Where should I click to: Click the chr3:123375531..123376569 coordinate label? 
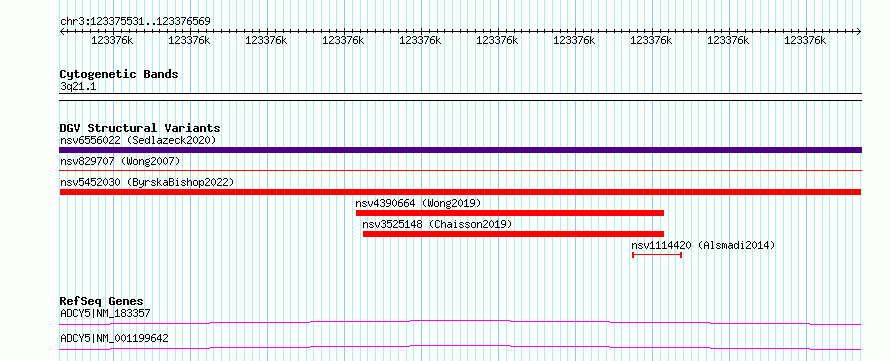[135, 22]
